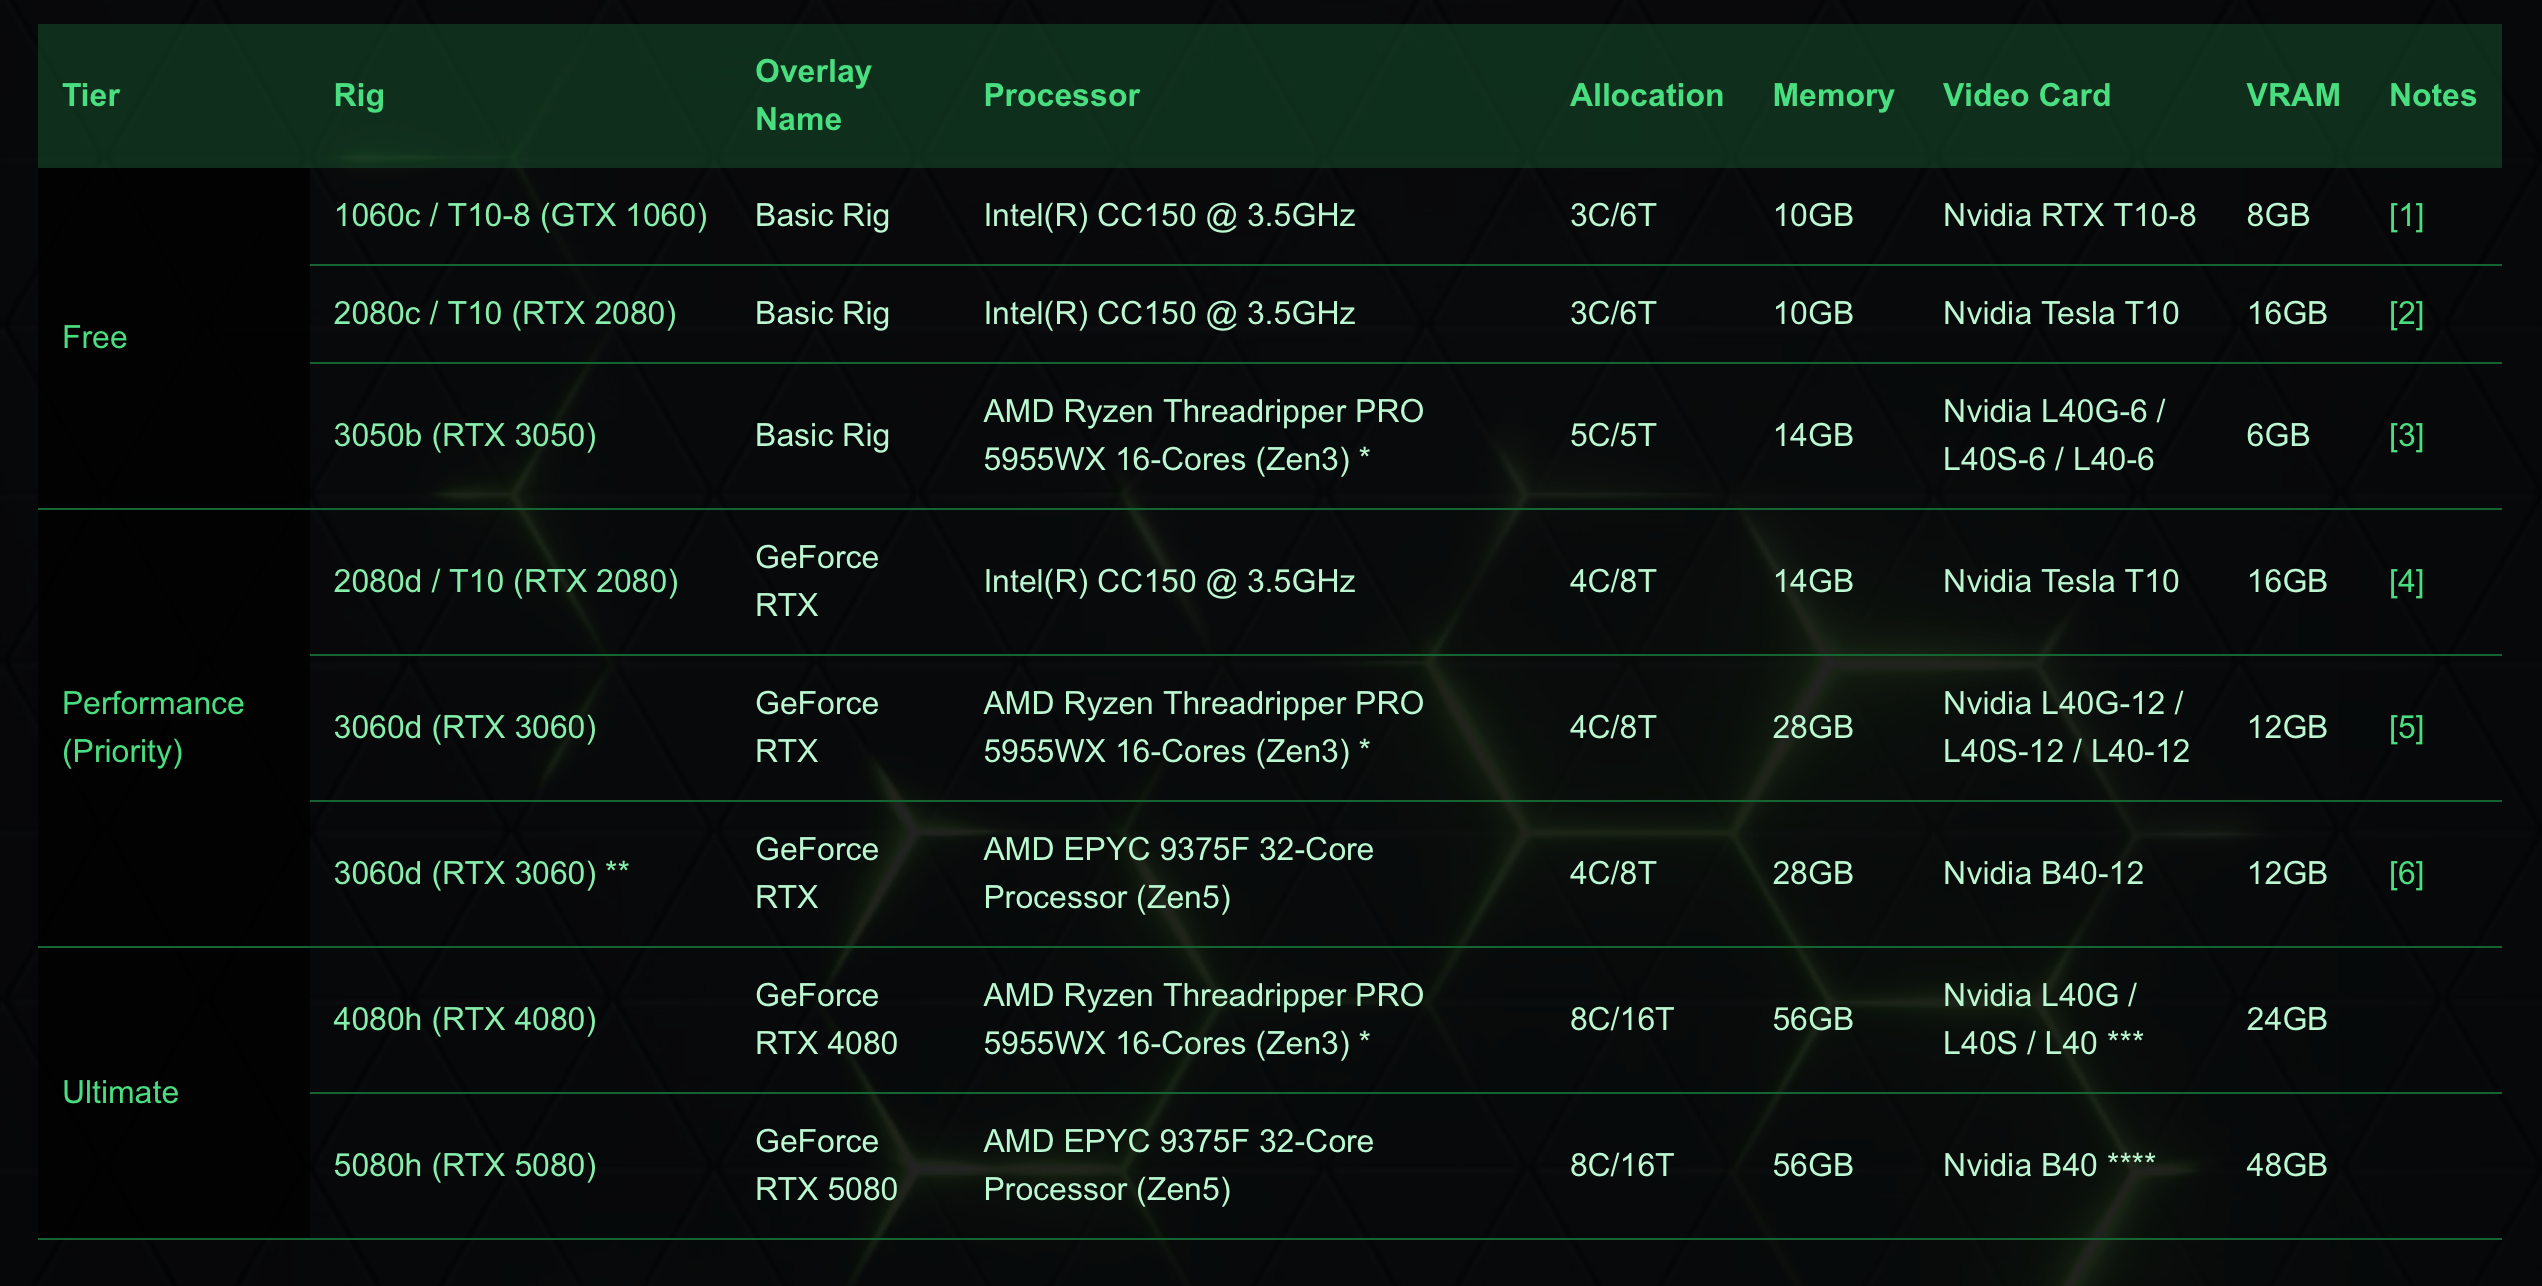This screenshot has height=1286, width=2542.
Task: Click the Ultimate tier cell
Action: tap(120, 1092)
